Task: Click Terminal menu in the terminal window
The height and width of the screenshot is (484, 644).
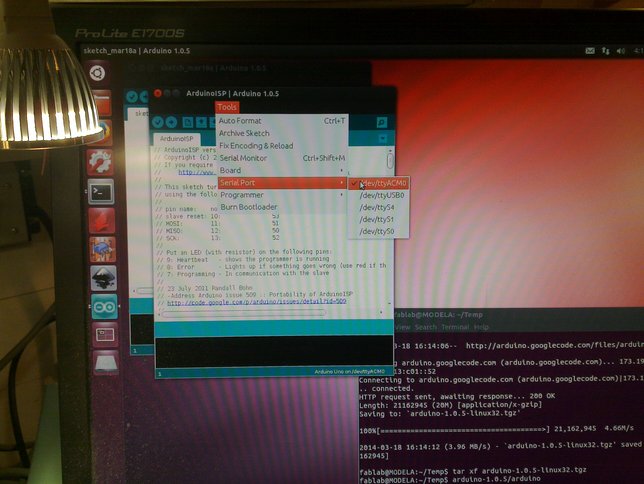Action: pyautogui.click(x=455, y=327)
